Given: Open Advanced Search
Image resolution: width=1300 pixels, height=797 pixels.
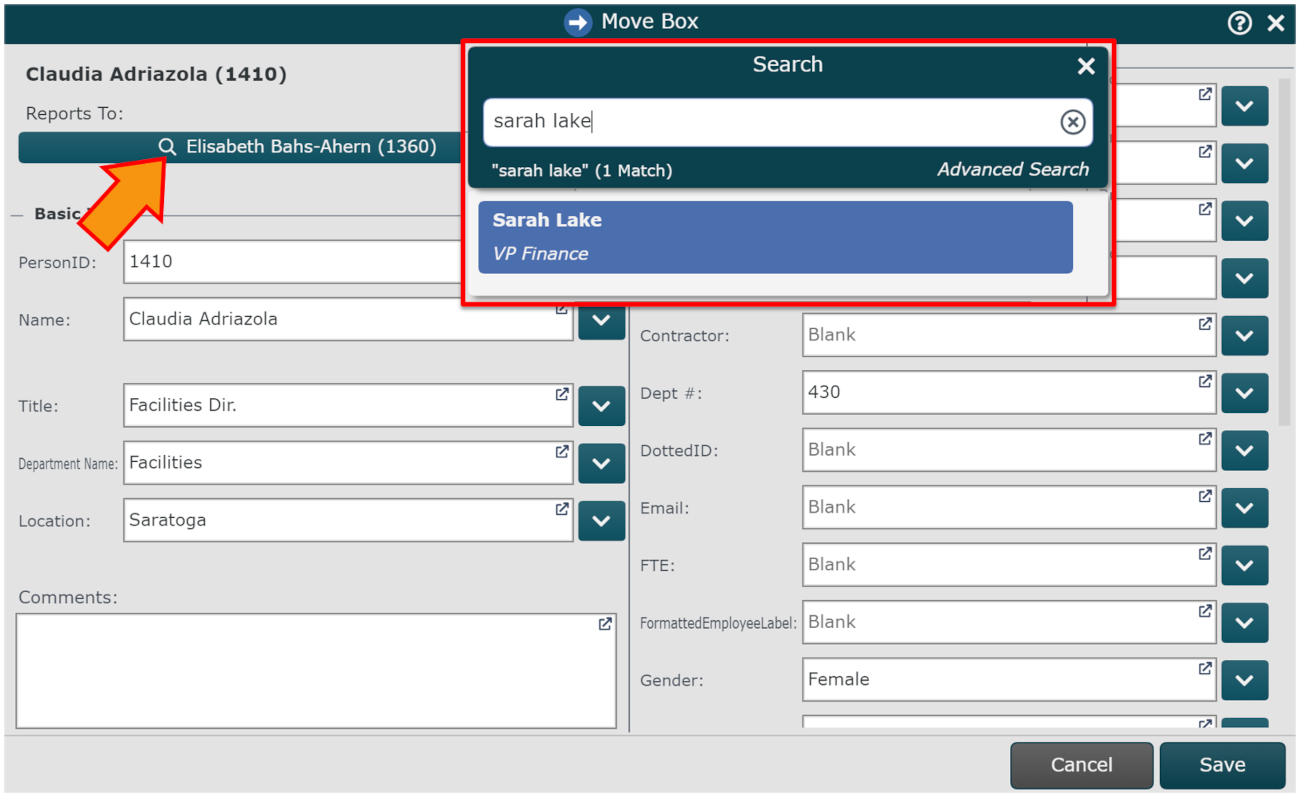Looking at the screenshot, I should (x=1013, y=170).
